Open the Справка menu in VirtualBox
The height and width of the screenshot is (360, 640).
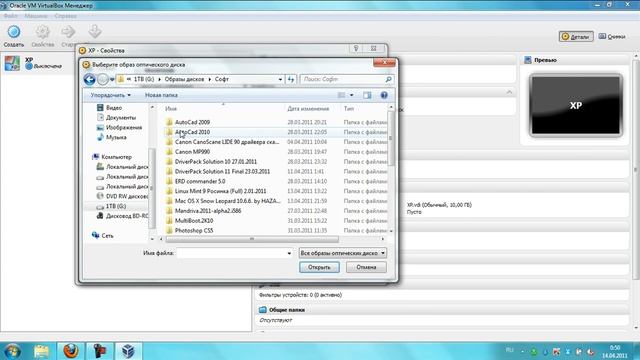coord(65,16)
